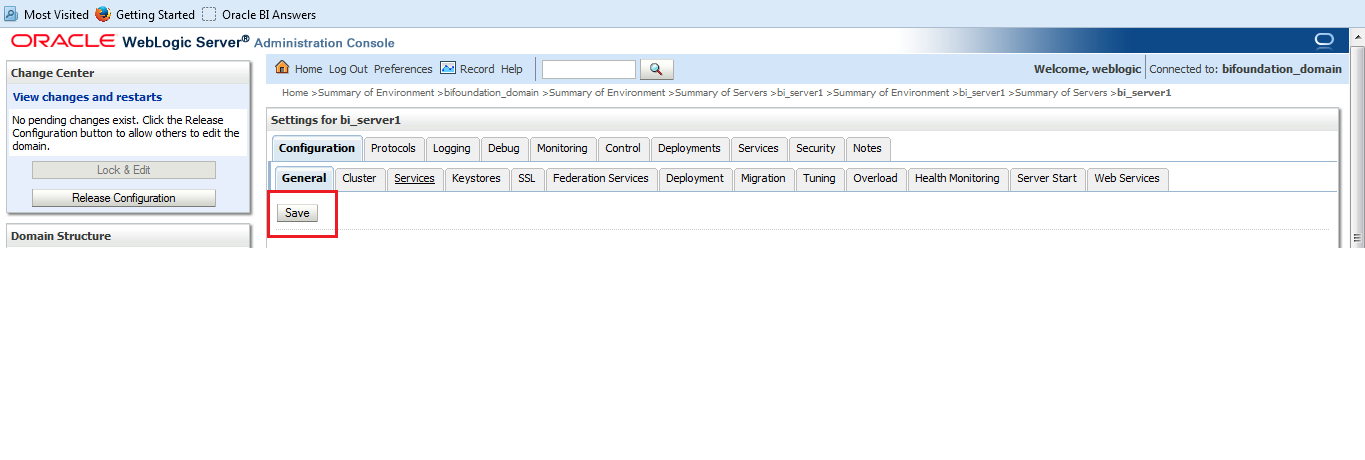Open Help in the toolbar

tap(511, 69)
